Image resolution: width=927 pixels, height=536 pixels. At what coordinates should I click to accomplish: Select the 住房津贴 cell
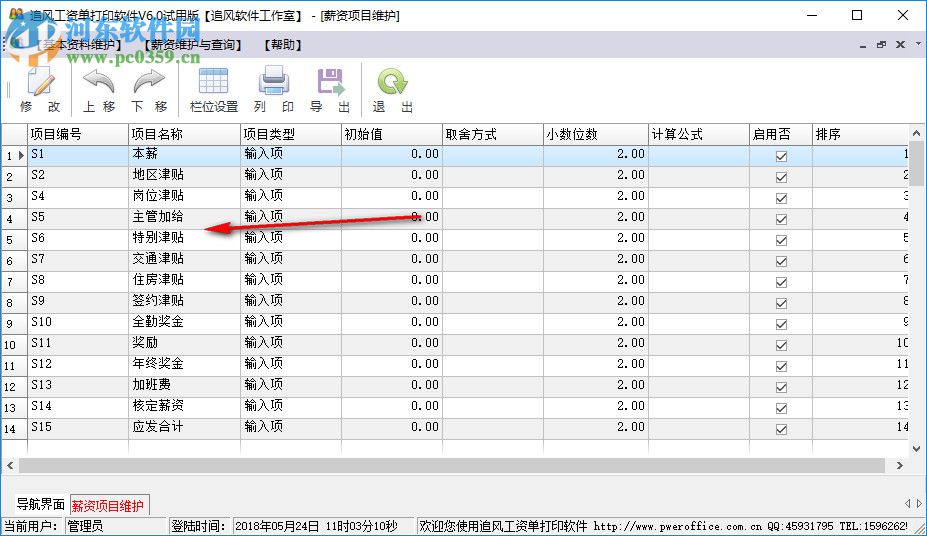click(184, 280)
